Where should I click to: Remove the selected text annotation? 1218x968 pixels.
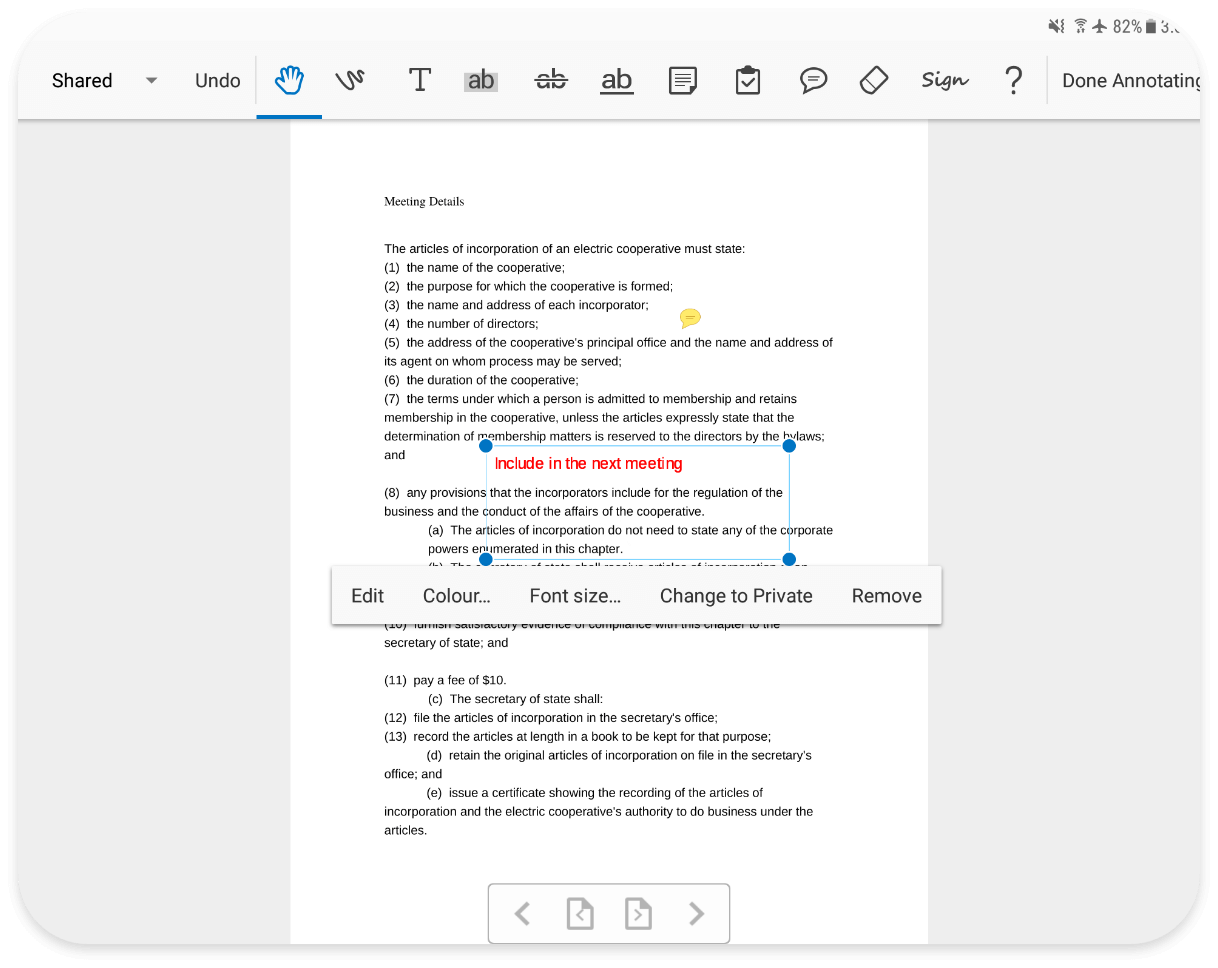[x=886, y=596]
